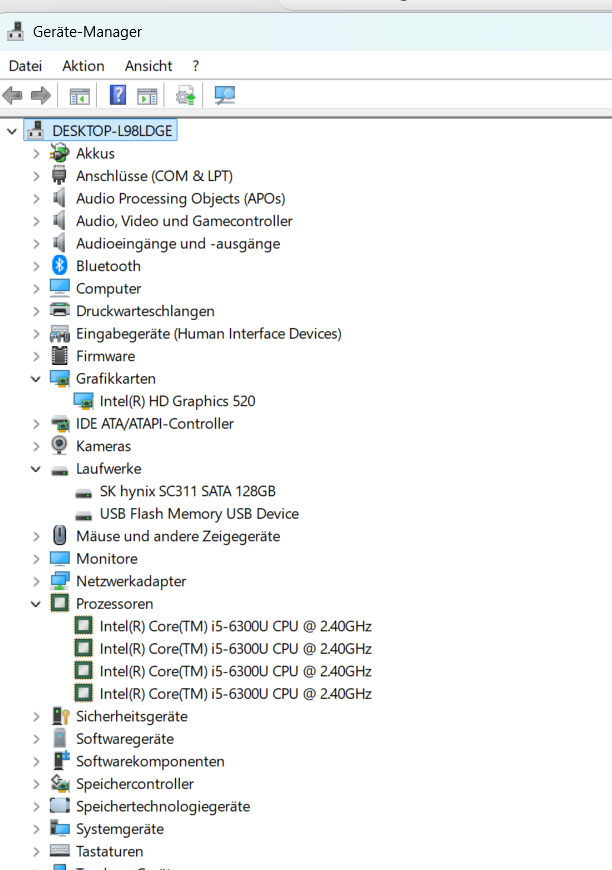Click the Mäuse und andere Zeigegeräte mouse icon

[x=59, y=535]
